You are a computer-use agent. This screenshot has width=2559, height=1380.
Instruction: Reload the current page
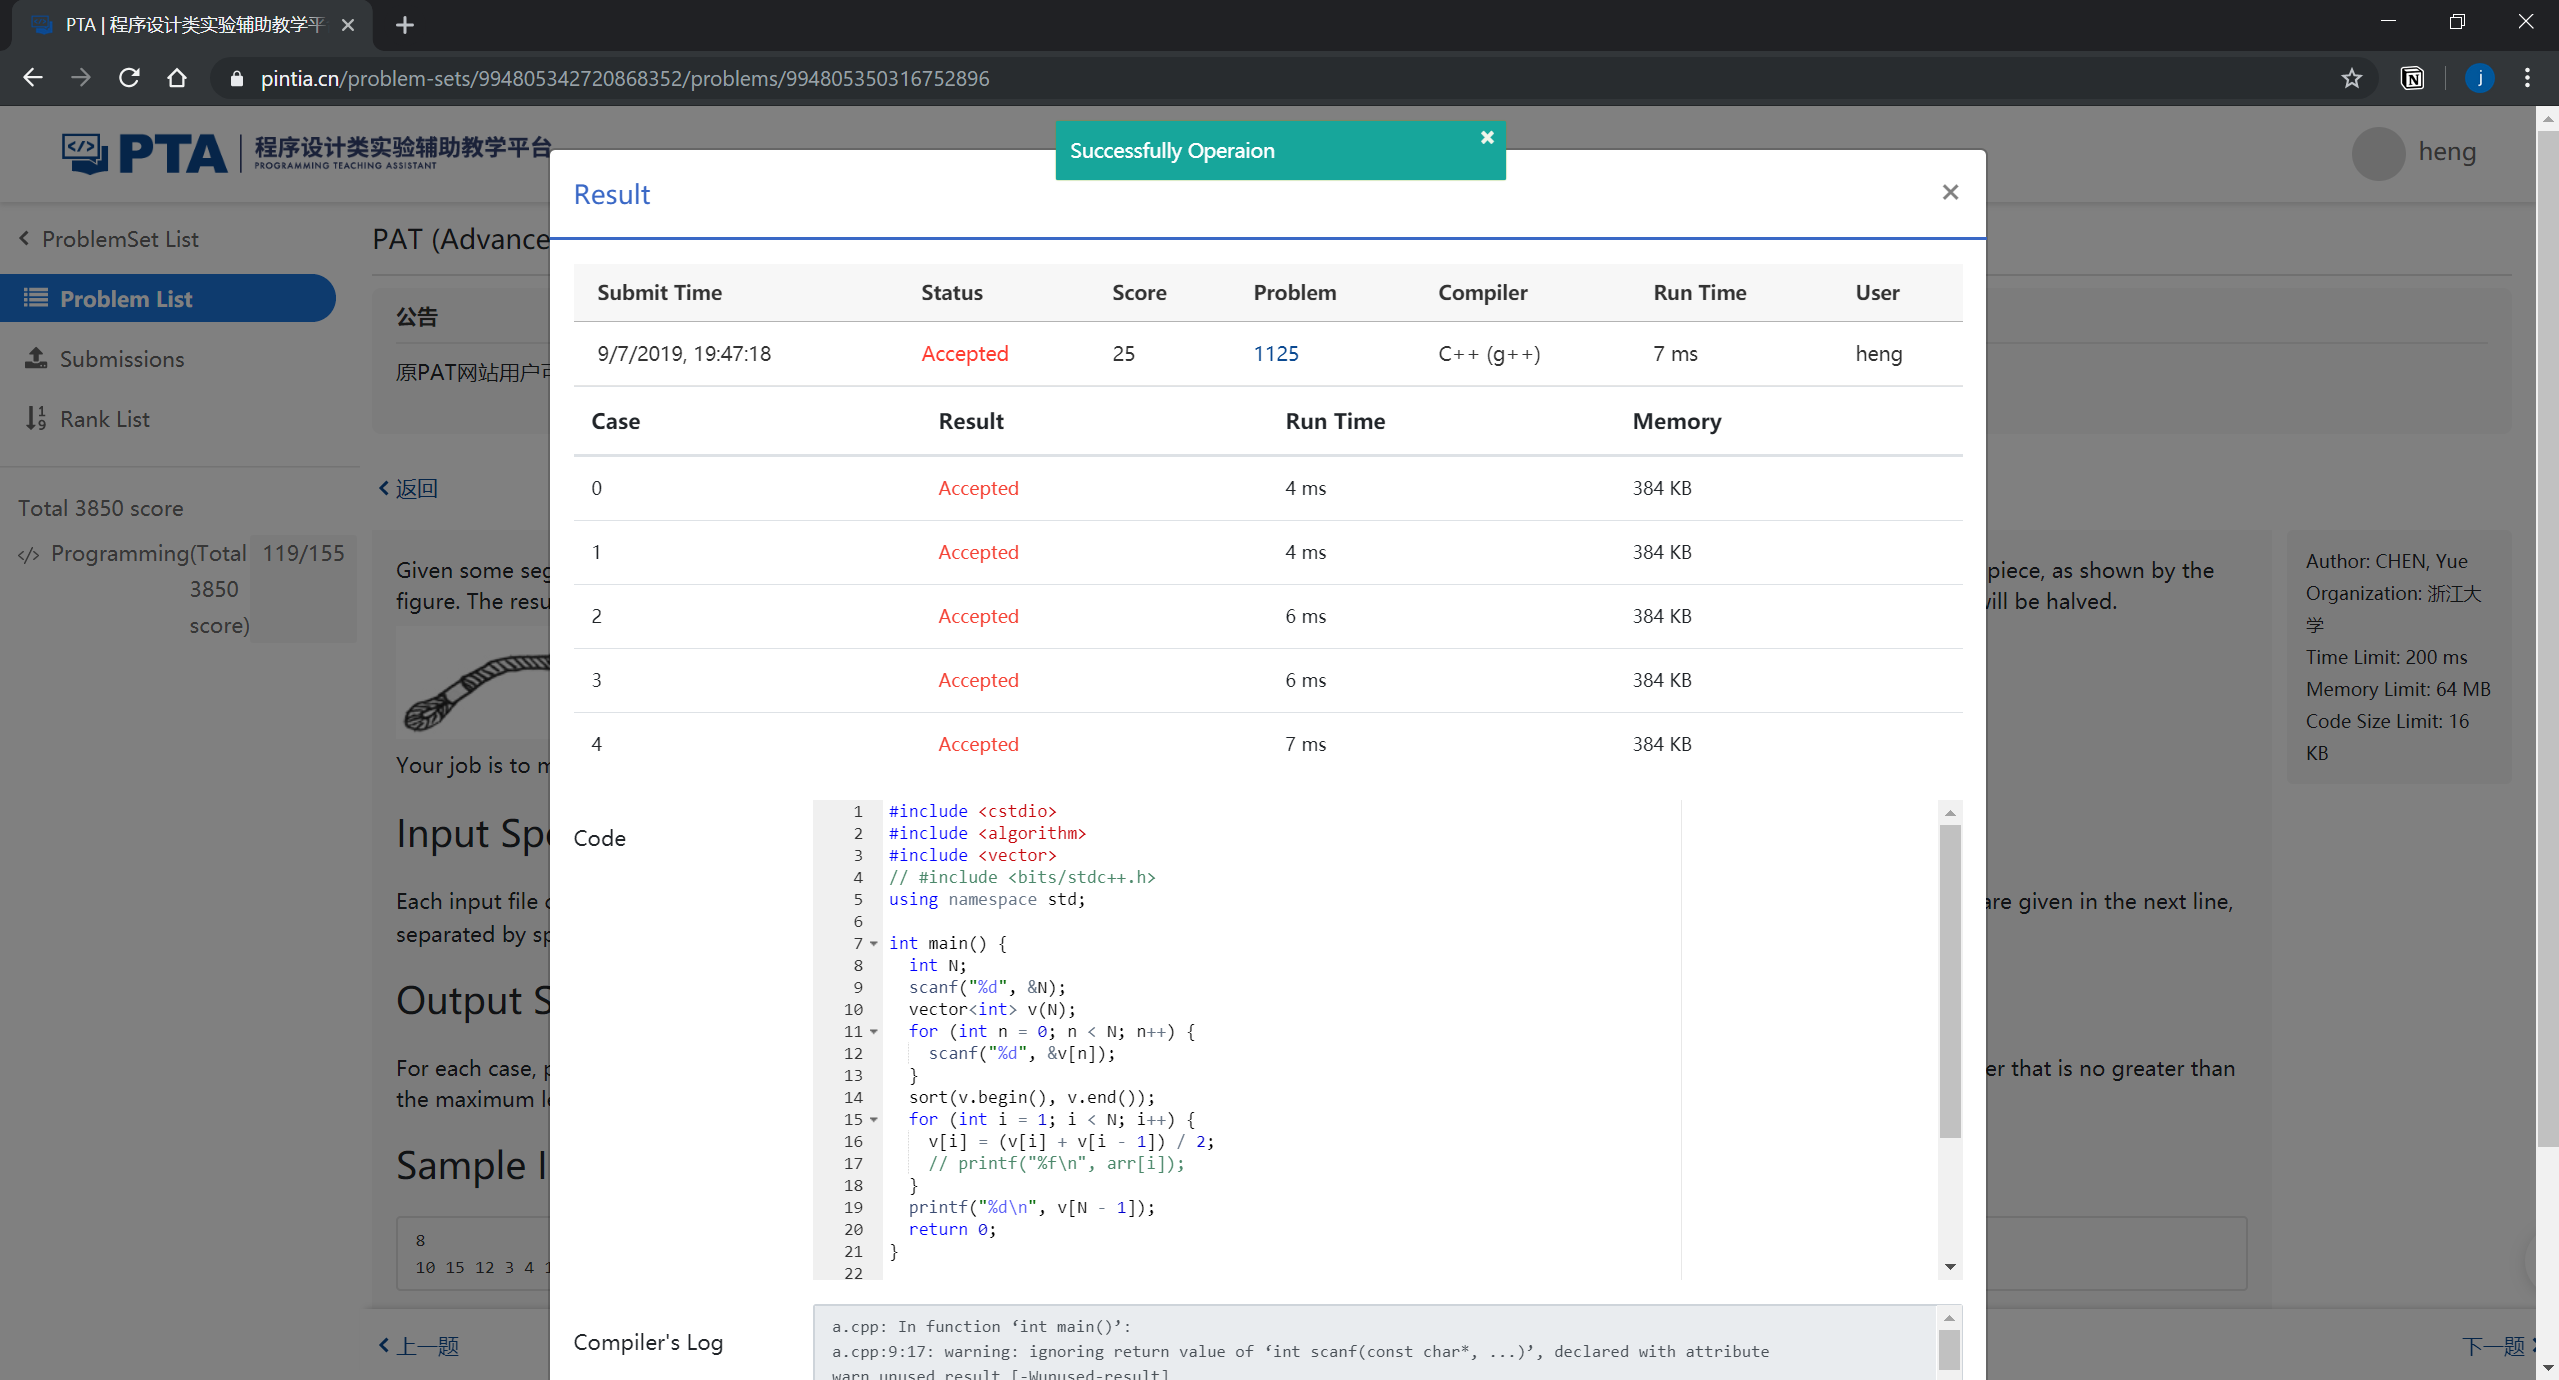click(x=129, y=78)
